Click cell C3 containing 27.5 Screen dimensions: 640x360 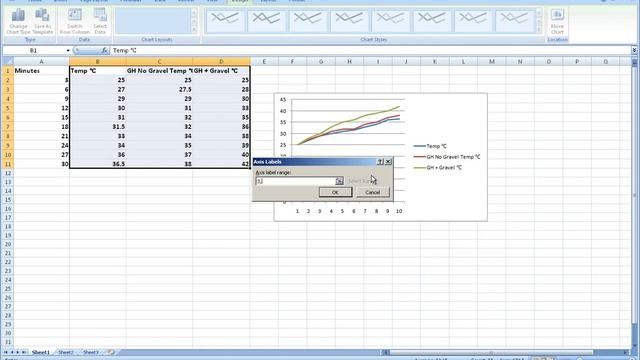coord(159,89)
